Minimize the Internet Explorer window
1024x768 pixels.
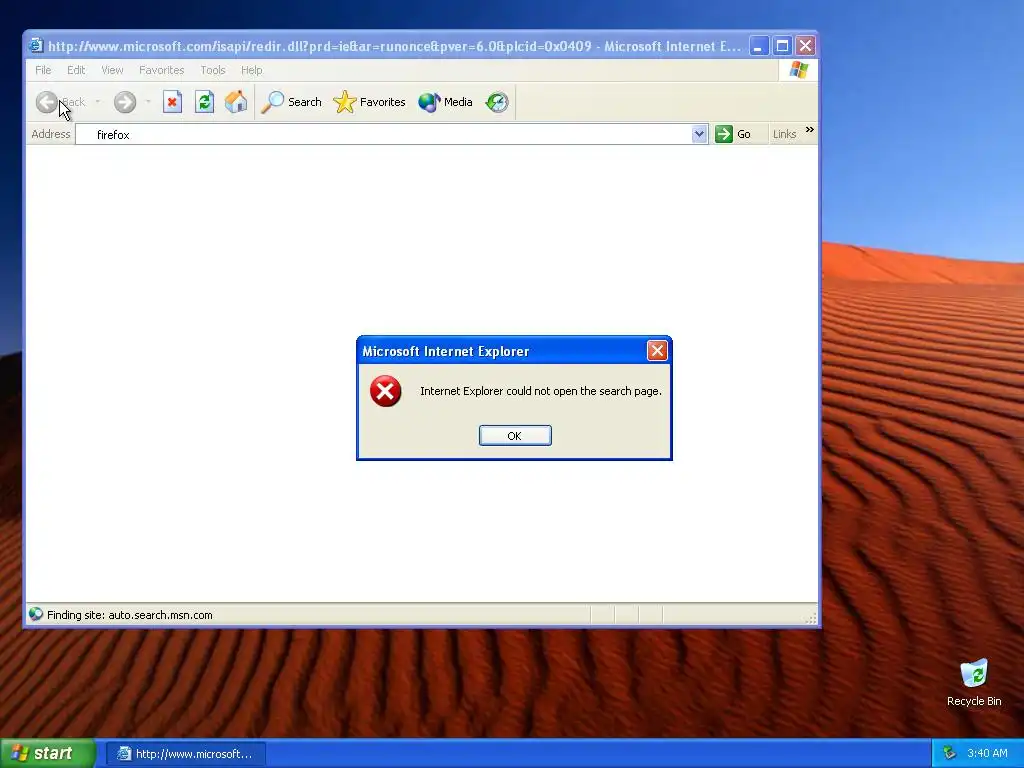(x=758, y=46)
